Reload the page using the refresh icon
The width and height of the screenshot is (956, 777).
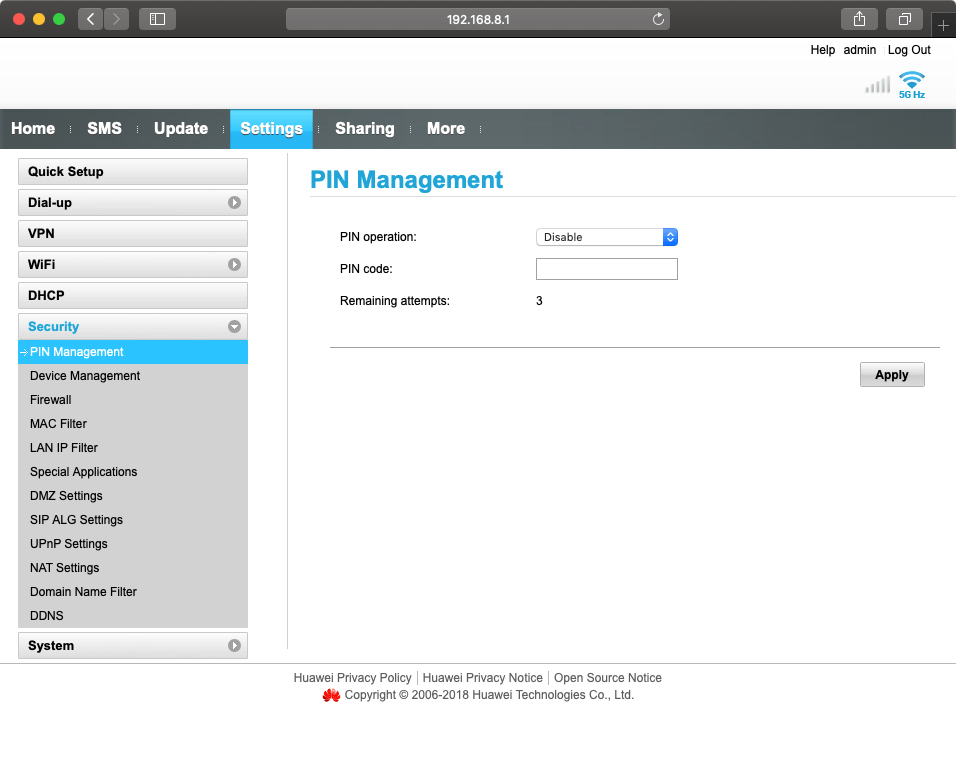pyautogui.click(x=658, y=18)
